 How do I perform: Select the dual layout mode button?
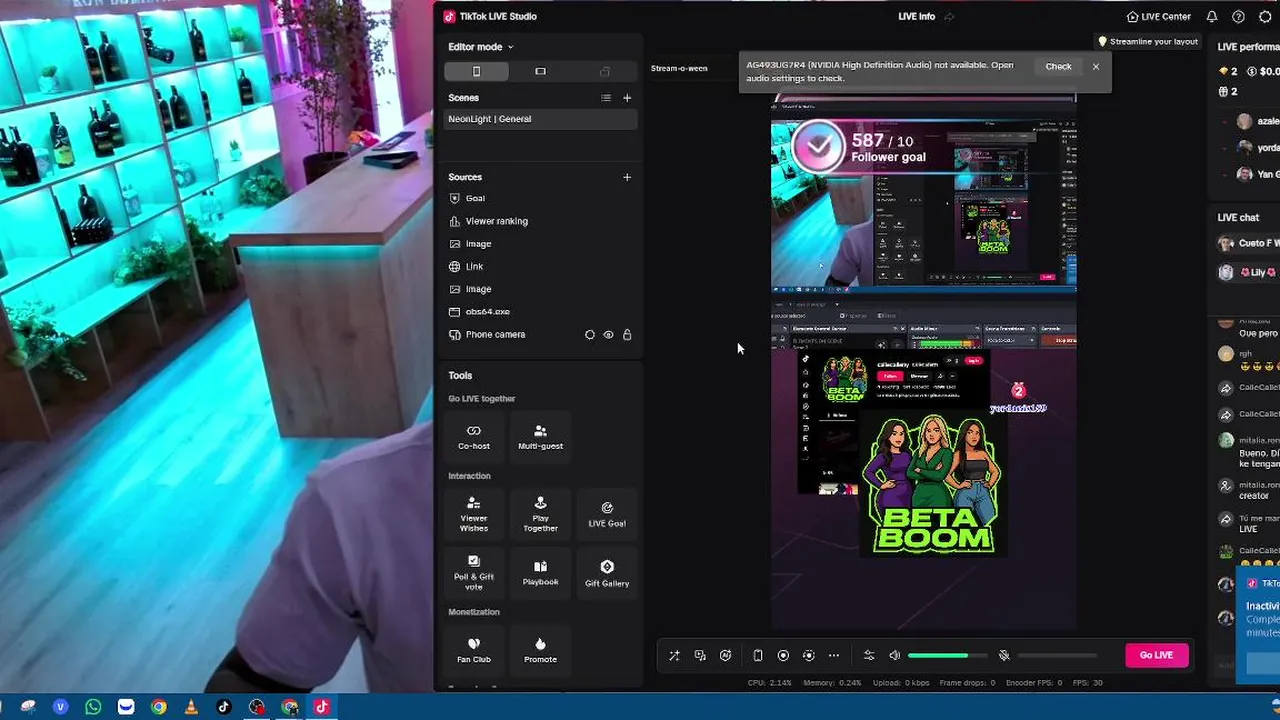click(604, 71)
